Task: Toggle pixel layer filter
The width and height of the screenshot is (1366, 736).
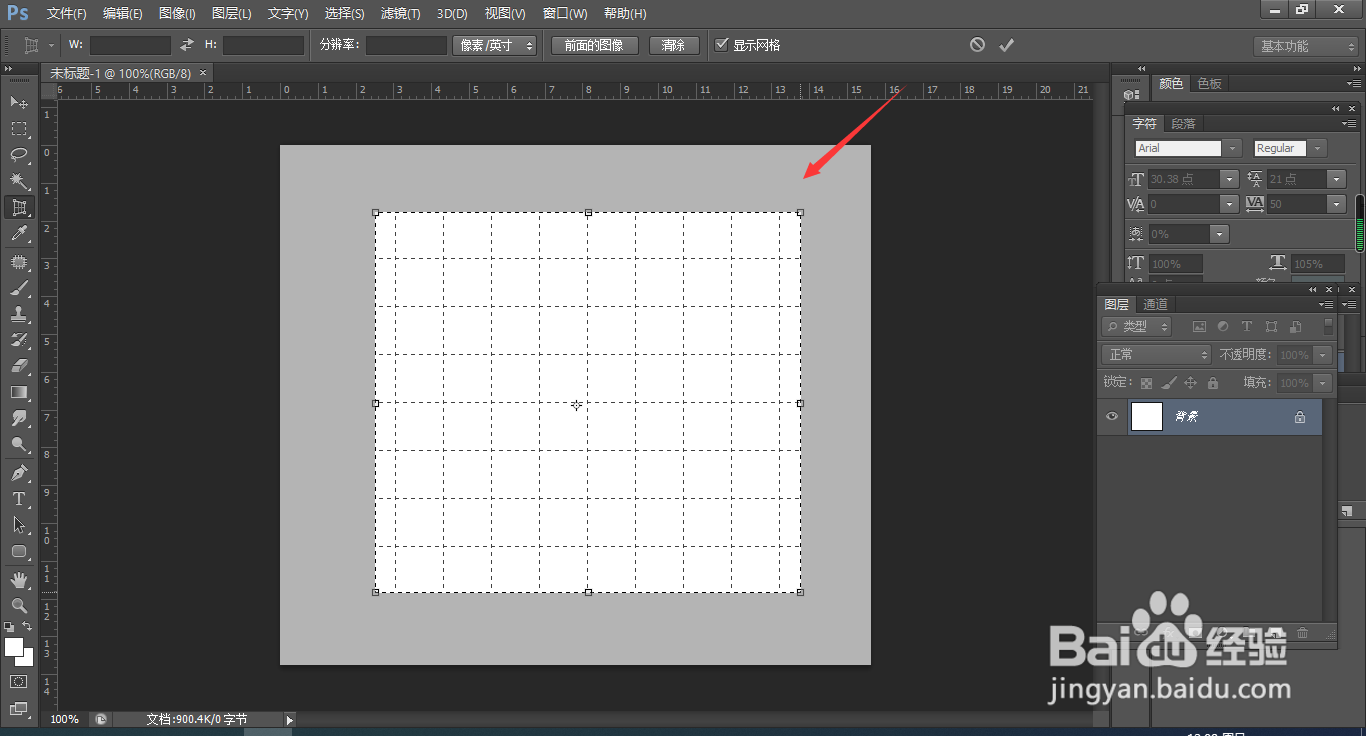Action: coord(1199,327)
